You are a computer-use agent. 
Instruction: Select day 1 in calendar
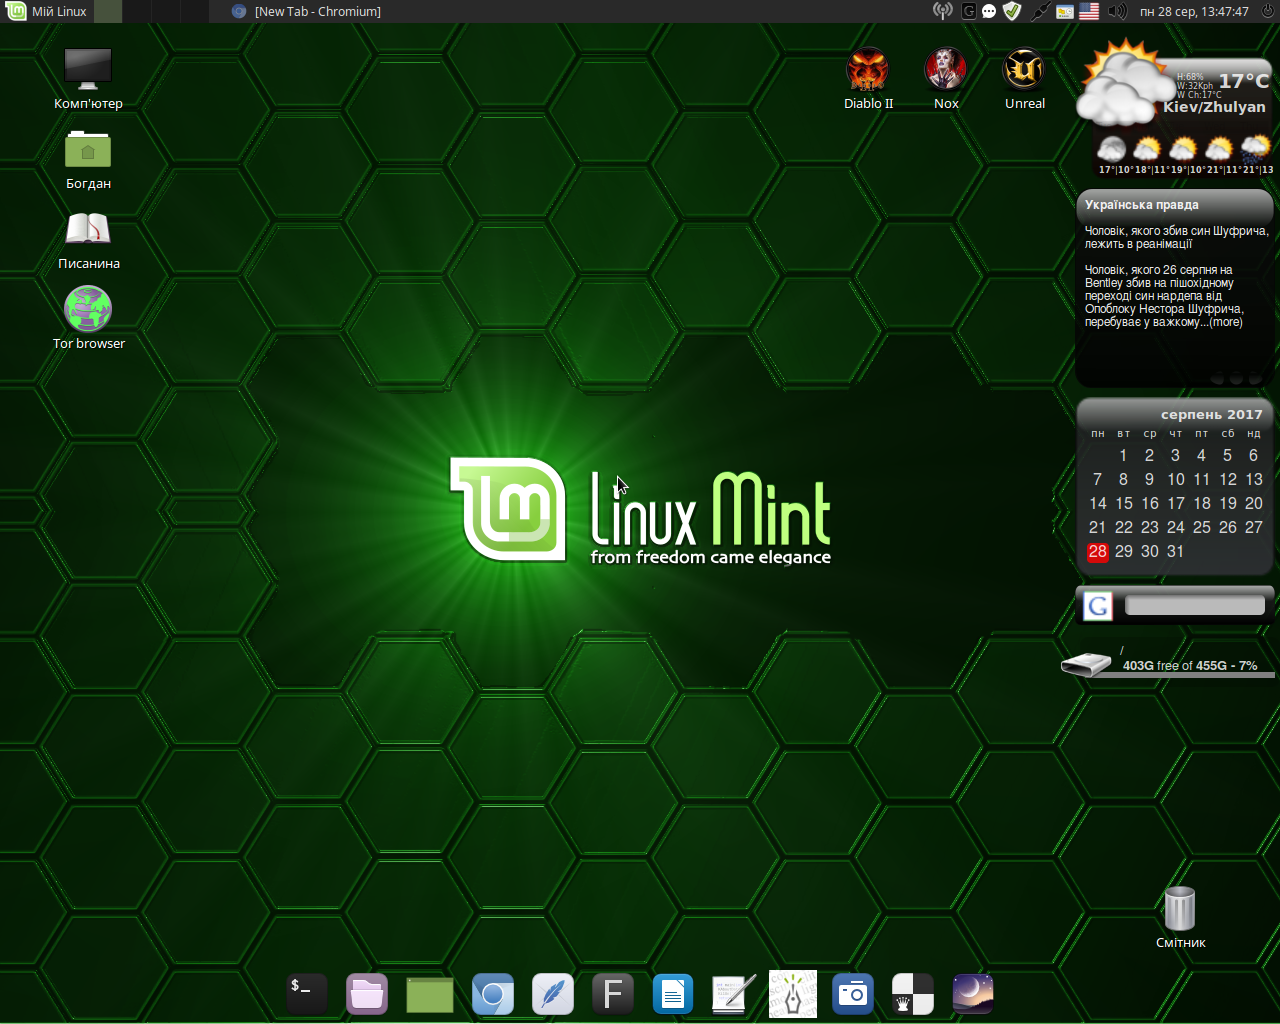[1123, 456]
